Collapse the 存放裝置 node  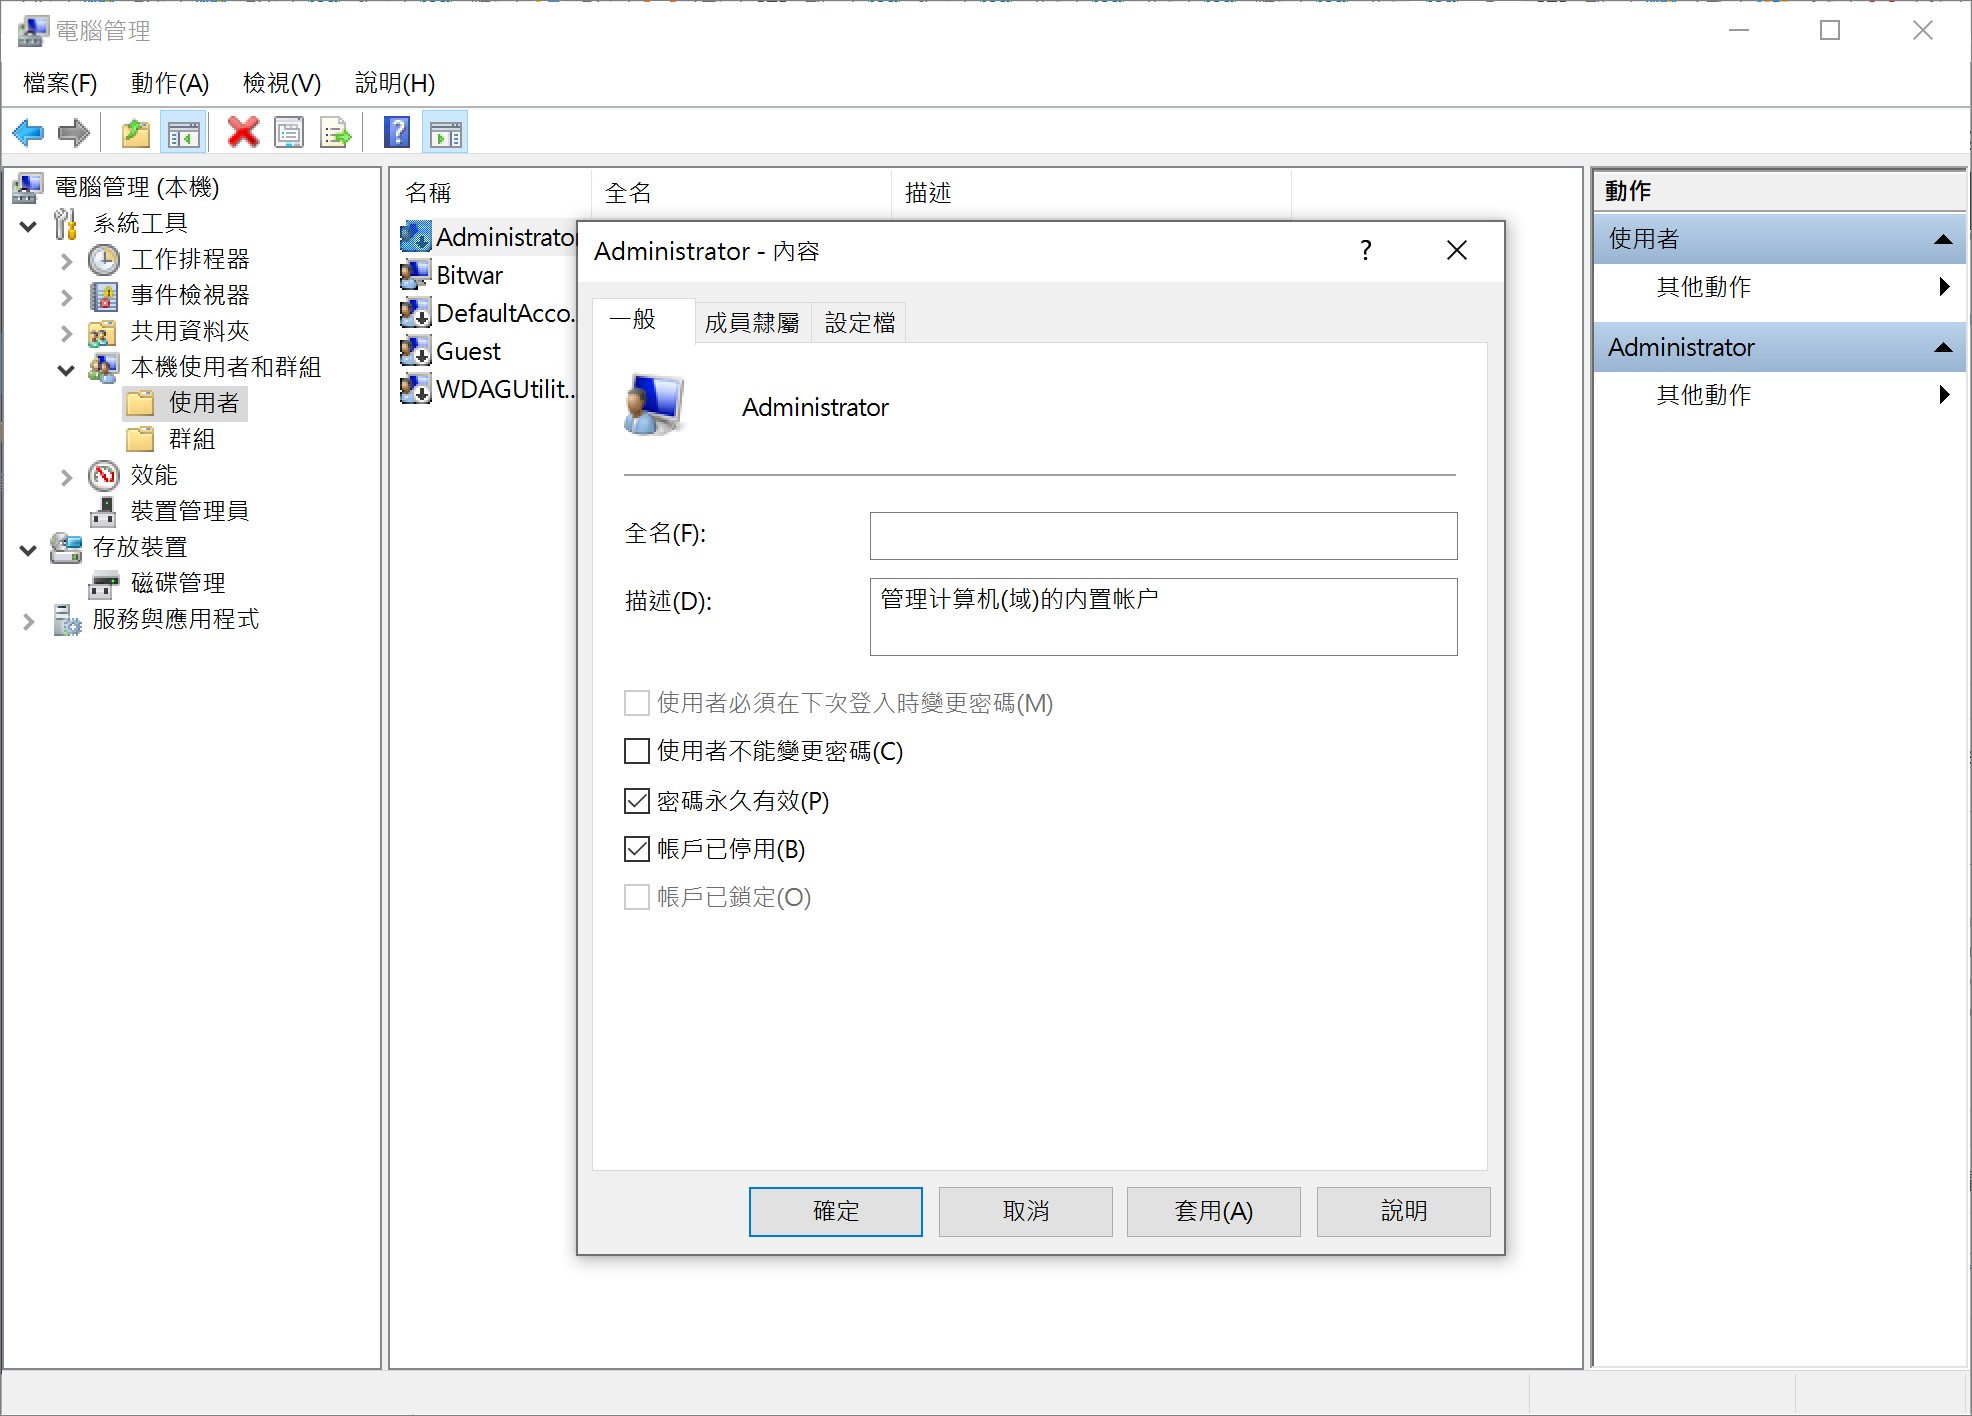(x=29, y=550)
